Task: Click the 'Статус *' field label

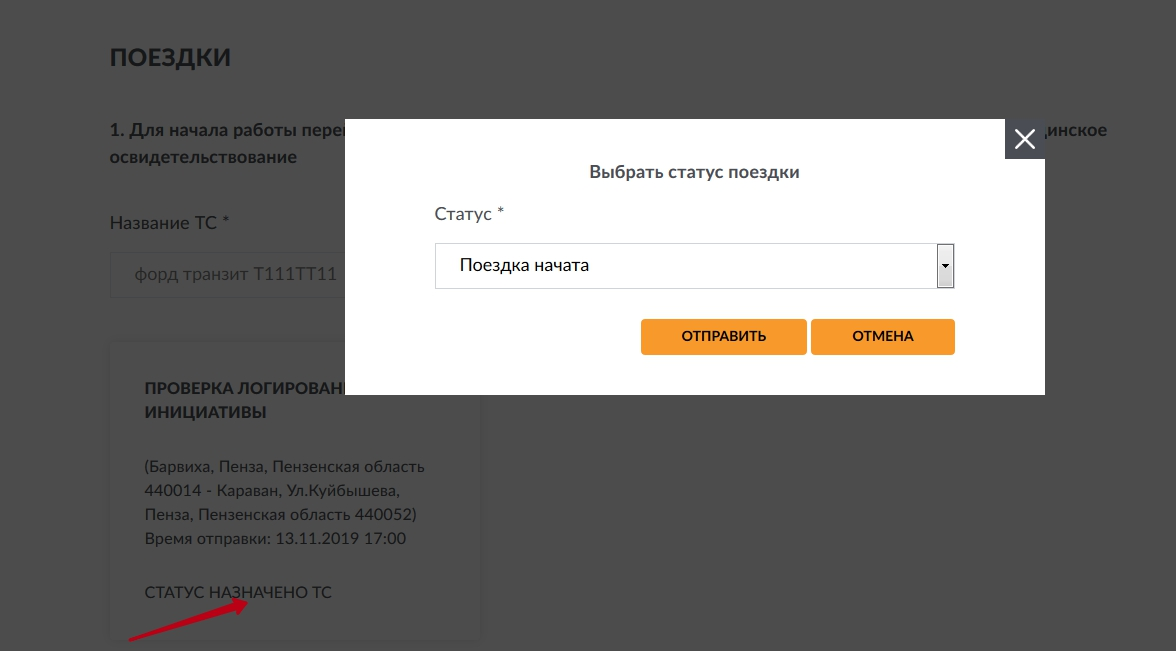Action: (469, 214)
